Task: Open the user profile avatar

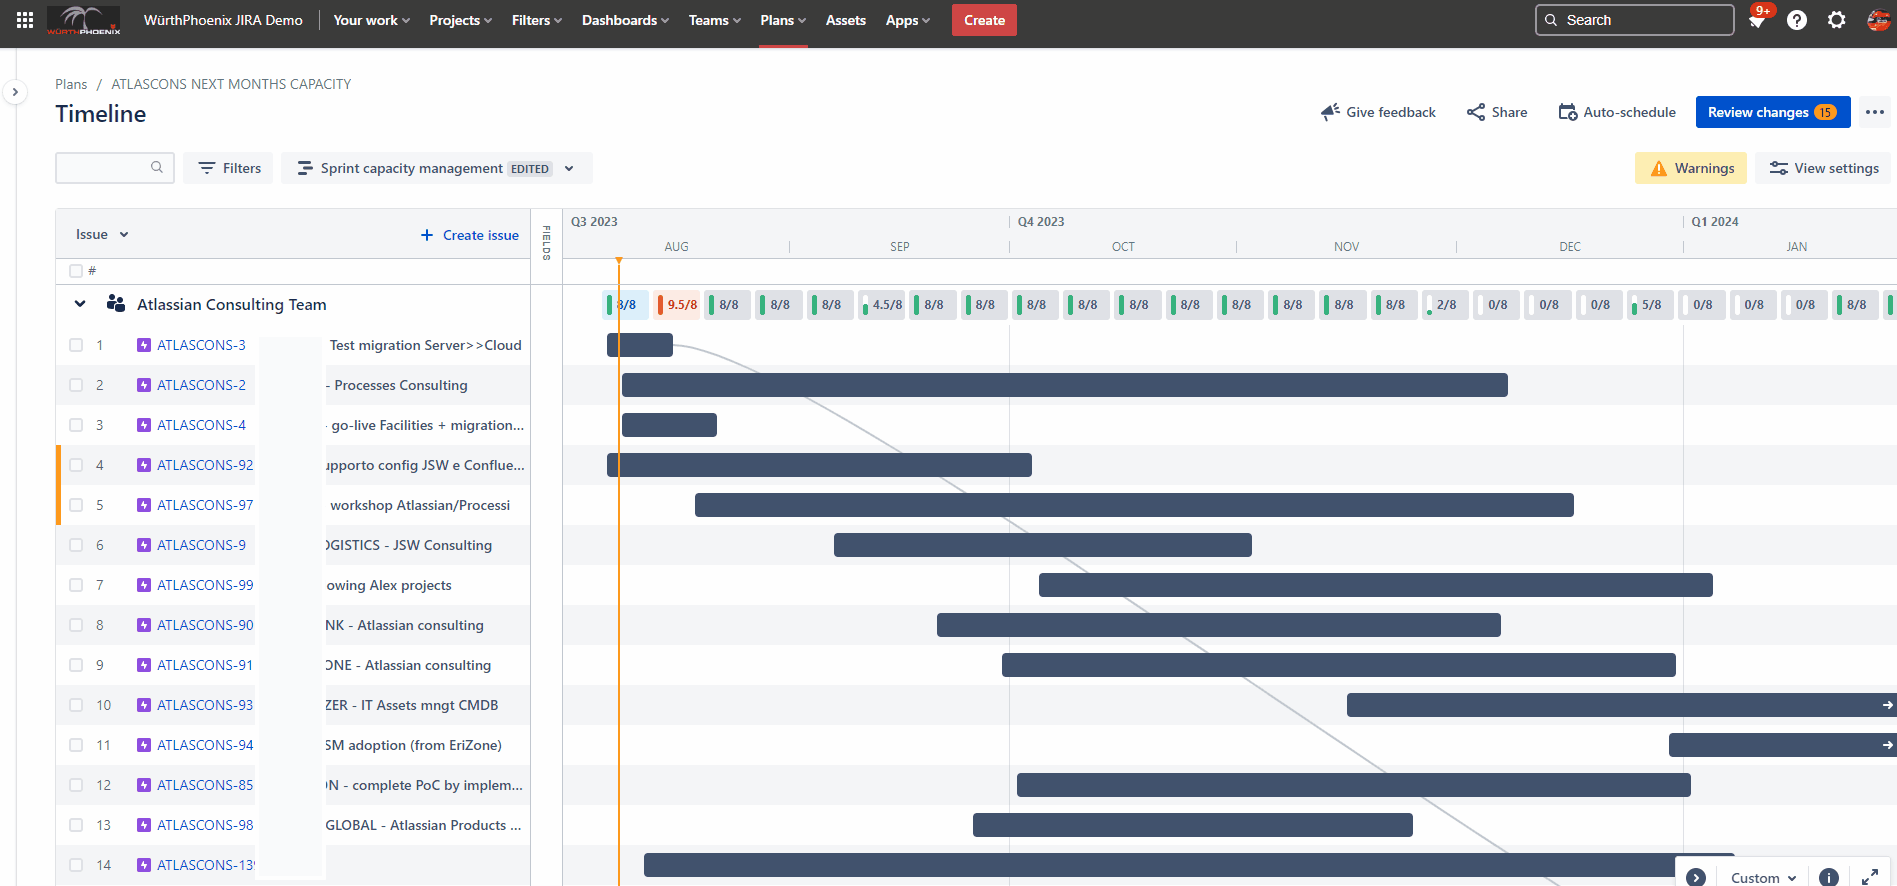Action: tap(1878, 20)
